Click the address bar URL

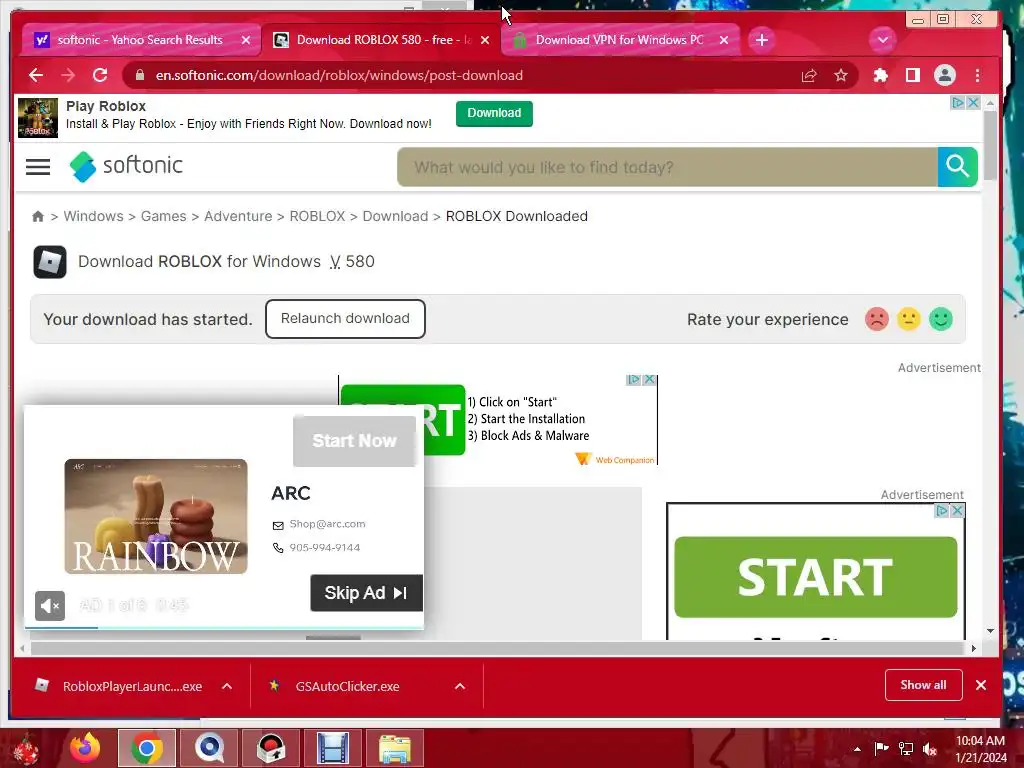[x=339, y=75]
